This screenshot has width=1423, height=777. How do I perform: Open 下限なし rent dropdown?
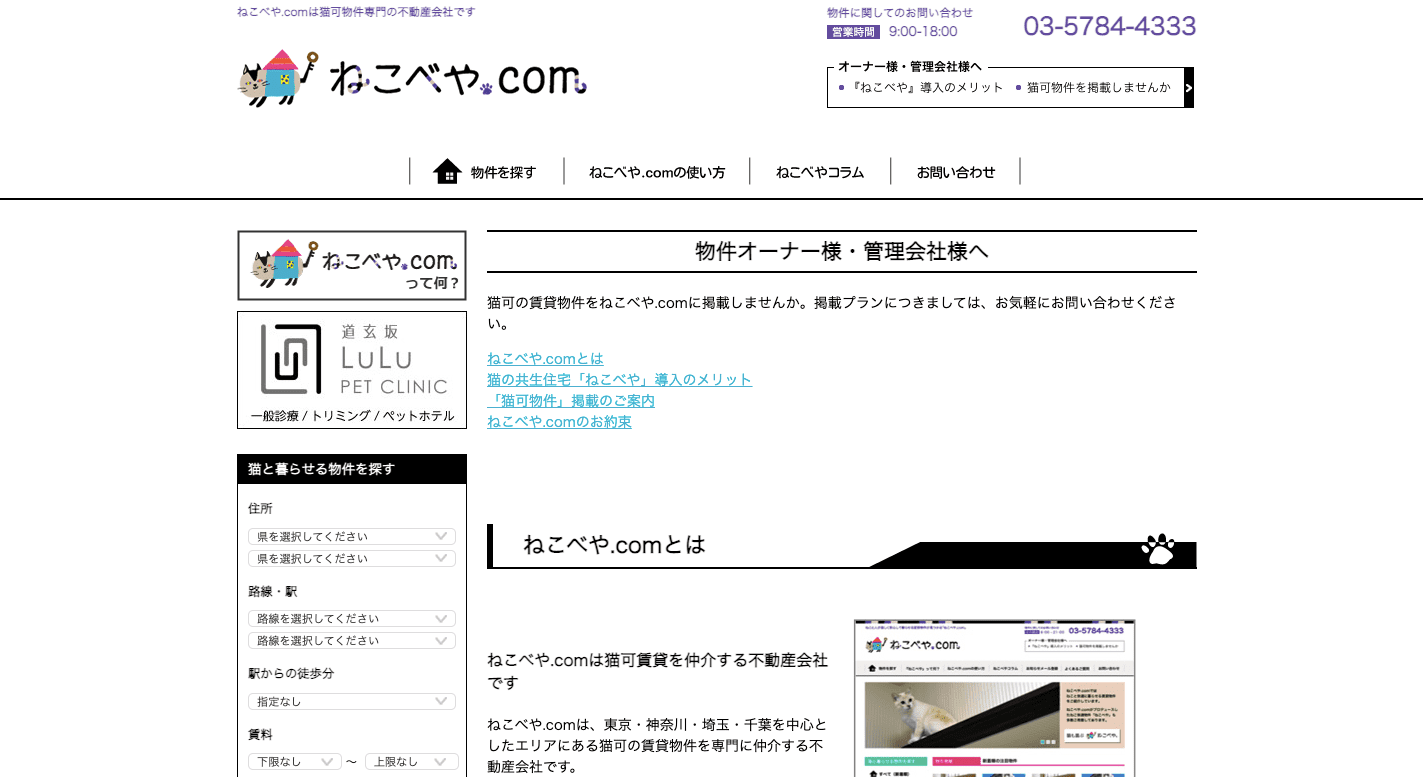pos(295,762)
